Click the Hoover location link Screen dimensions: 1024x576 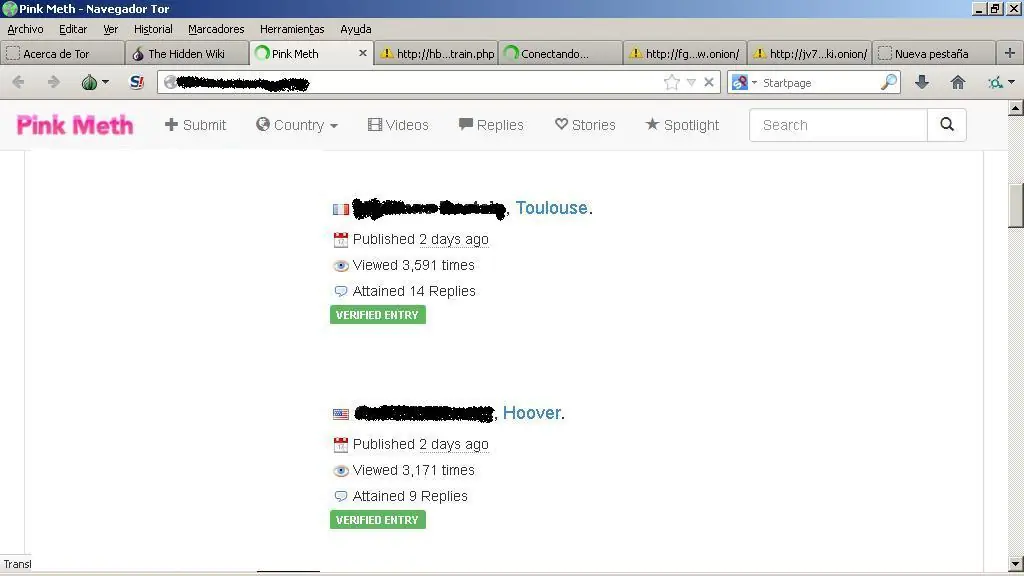[532, 413]
